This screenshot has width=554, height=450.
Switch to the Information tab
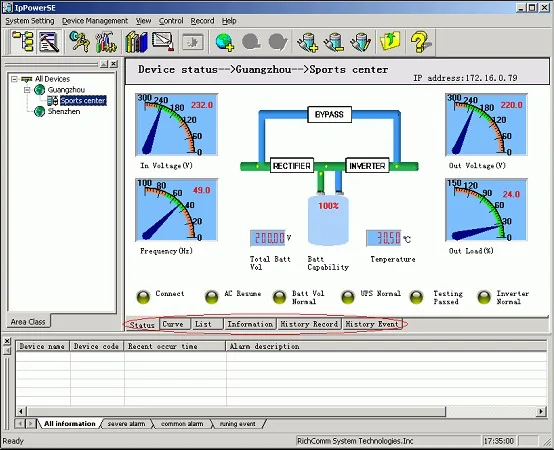coord(250,324)
